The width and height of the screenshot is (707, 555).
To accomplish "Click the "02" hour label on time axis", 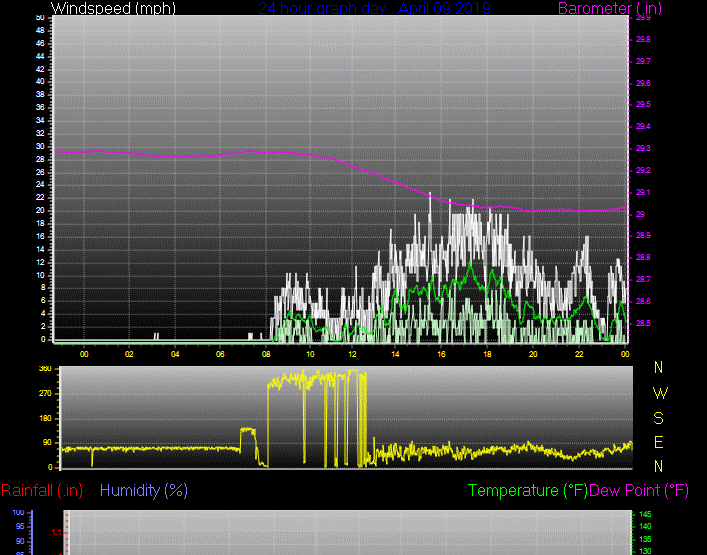I will pos(129,354).
